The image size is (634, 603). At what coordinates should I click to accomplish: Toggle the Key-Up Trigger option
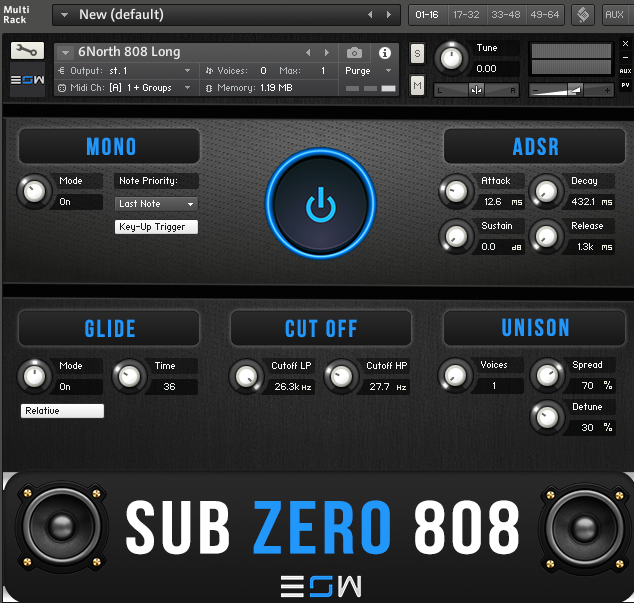[x=156, y=227]
